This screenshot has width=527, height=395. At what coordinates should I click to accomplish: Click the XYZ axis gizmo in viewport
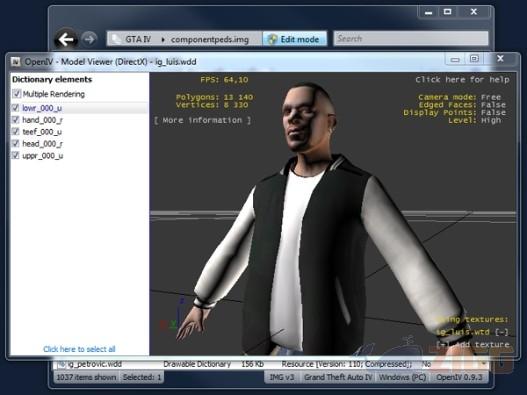pyautogui.click(x=173, y=314)
